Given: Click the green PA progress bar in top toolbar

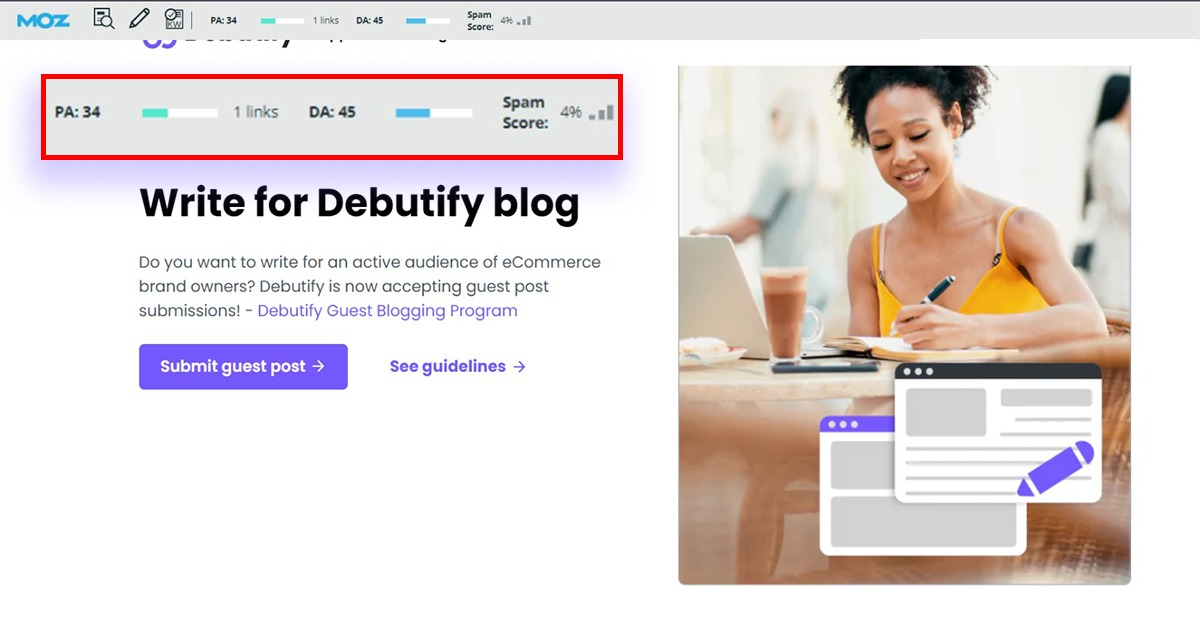Looking at the screenshot, I should pyautogui.click(x=281, y=20).
